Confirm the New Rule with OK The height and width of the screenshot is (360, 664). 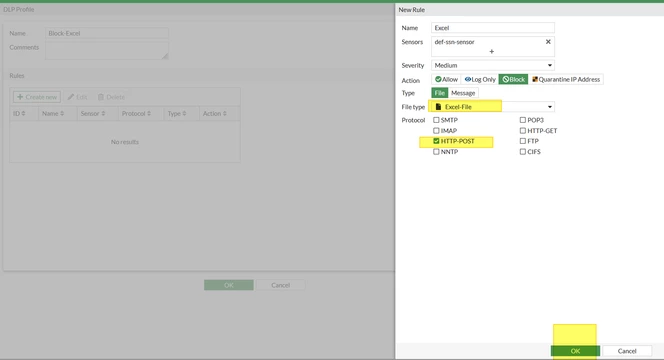tap(575, 351)
